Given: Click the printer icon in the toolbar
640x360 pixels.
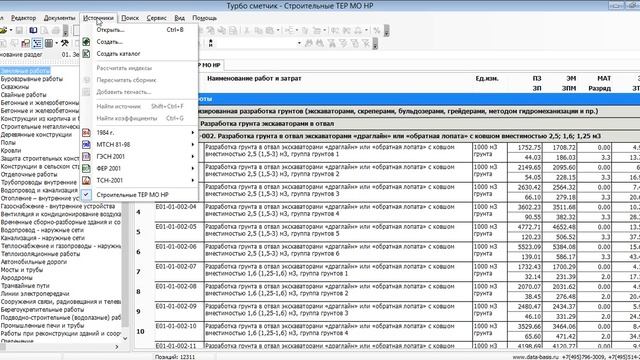Looking at the screenshot, I should point(55,30).
